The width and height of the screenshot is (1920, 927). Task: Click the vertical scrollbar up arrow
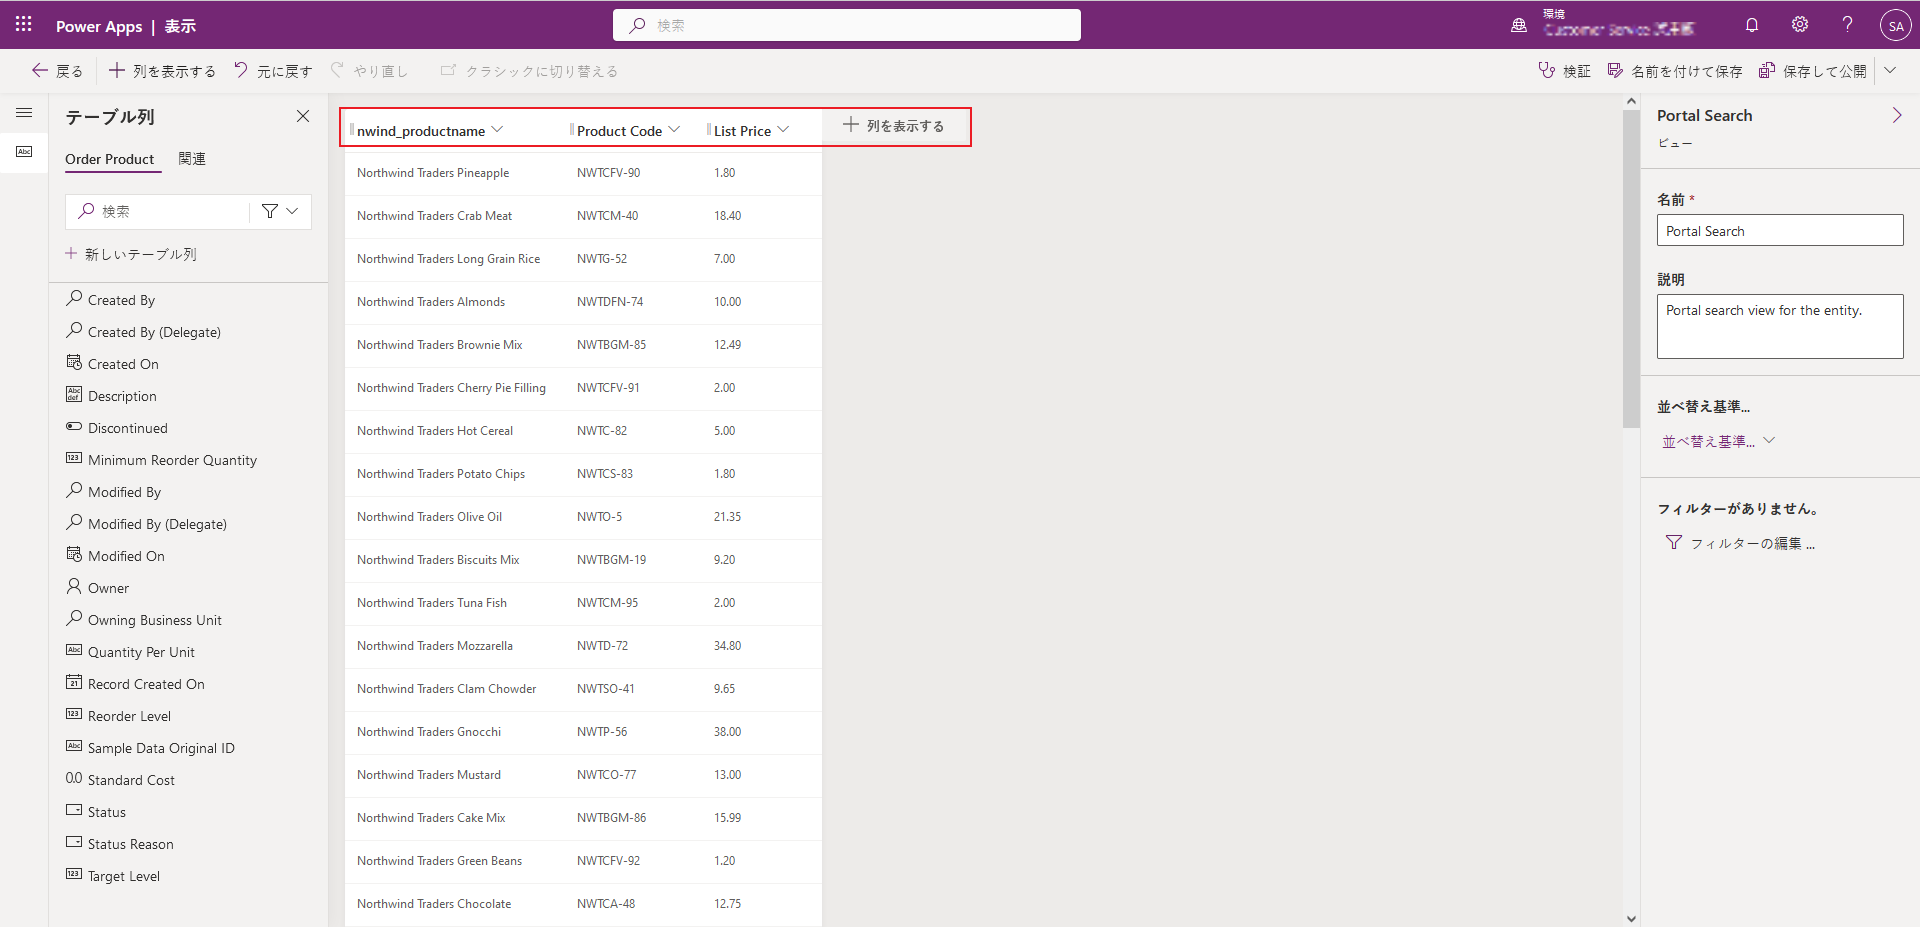pos(1631,101)
